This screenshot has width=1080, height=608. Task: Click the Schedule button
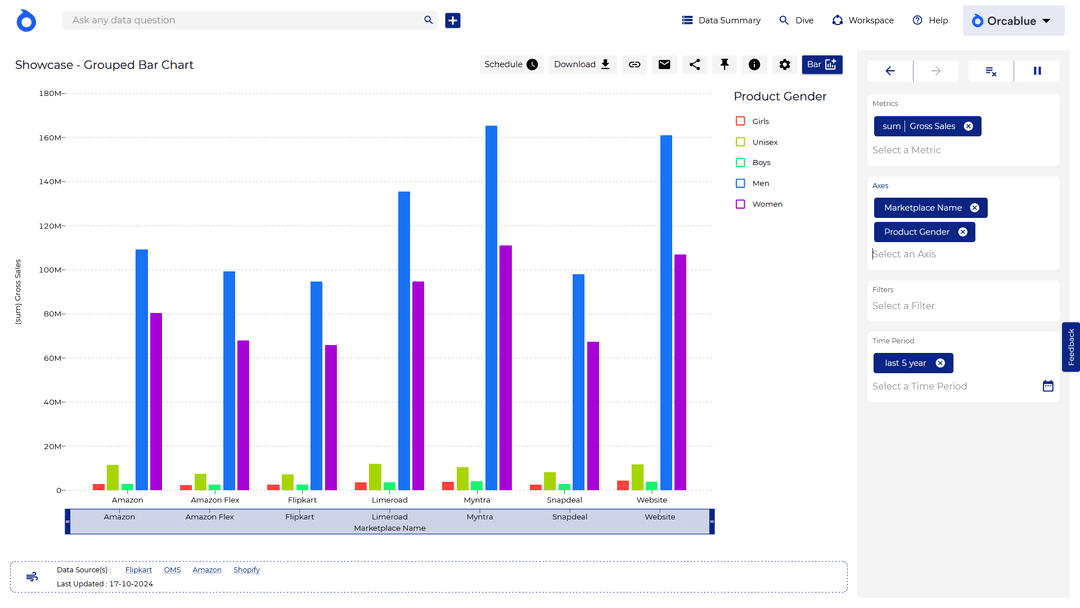point(511,65)
